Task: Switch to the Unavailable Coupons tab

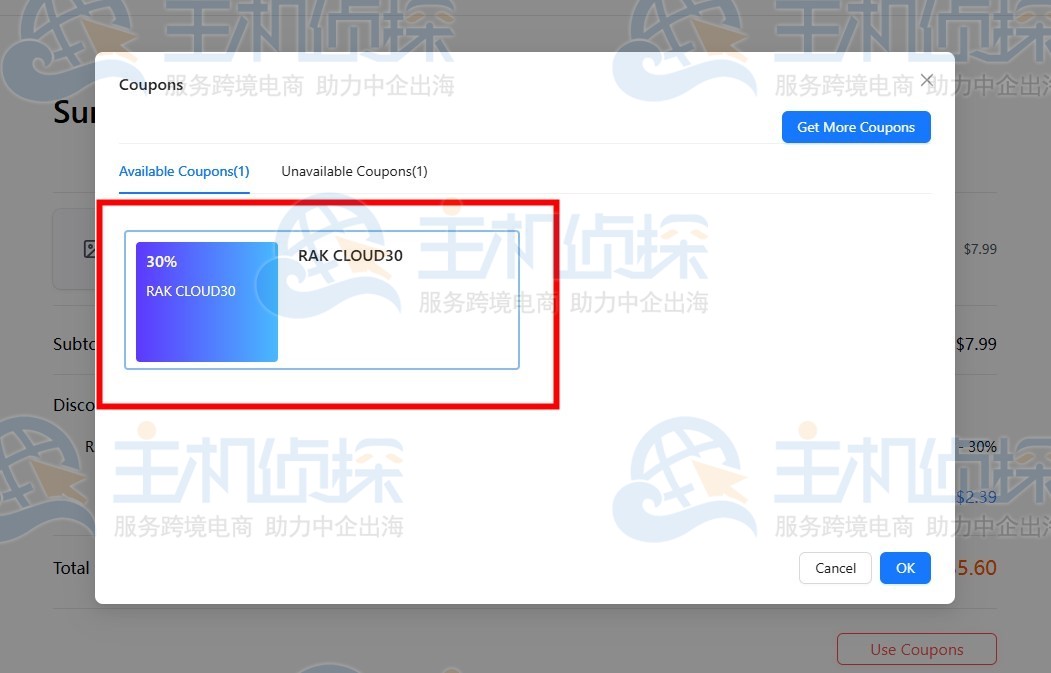Action: [x=354, y=171]
